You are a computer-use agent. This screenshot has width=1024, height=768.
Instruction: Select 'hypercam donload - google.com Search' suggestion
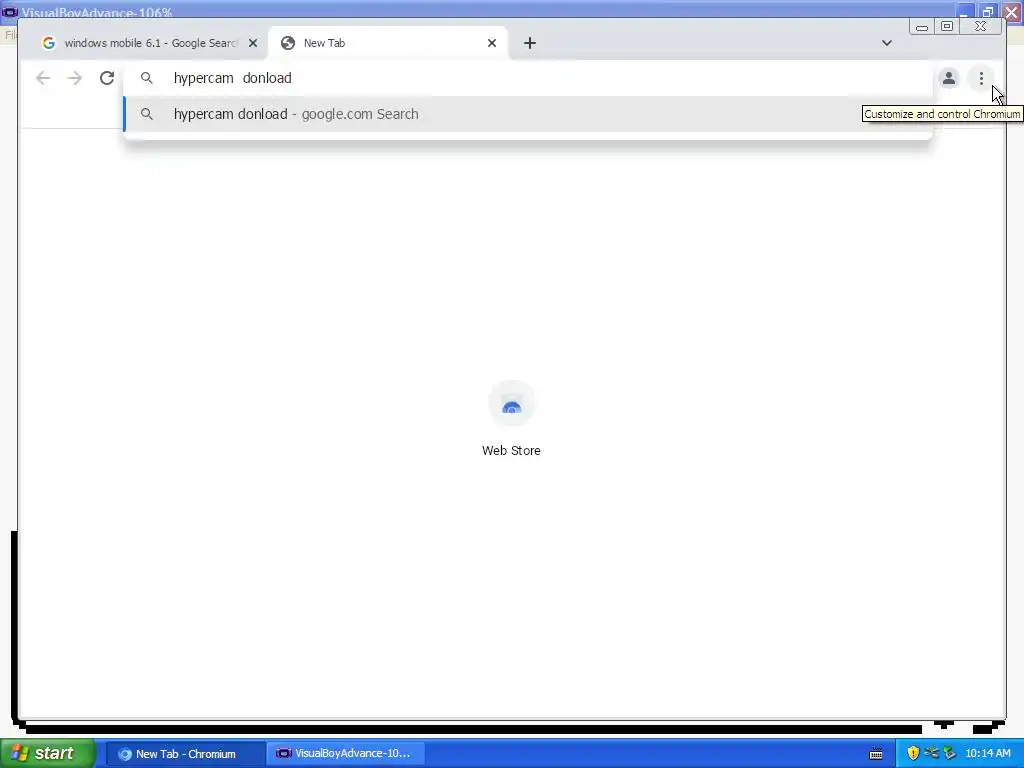[x=526, y=114]
